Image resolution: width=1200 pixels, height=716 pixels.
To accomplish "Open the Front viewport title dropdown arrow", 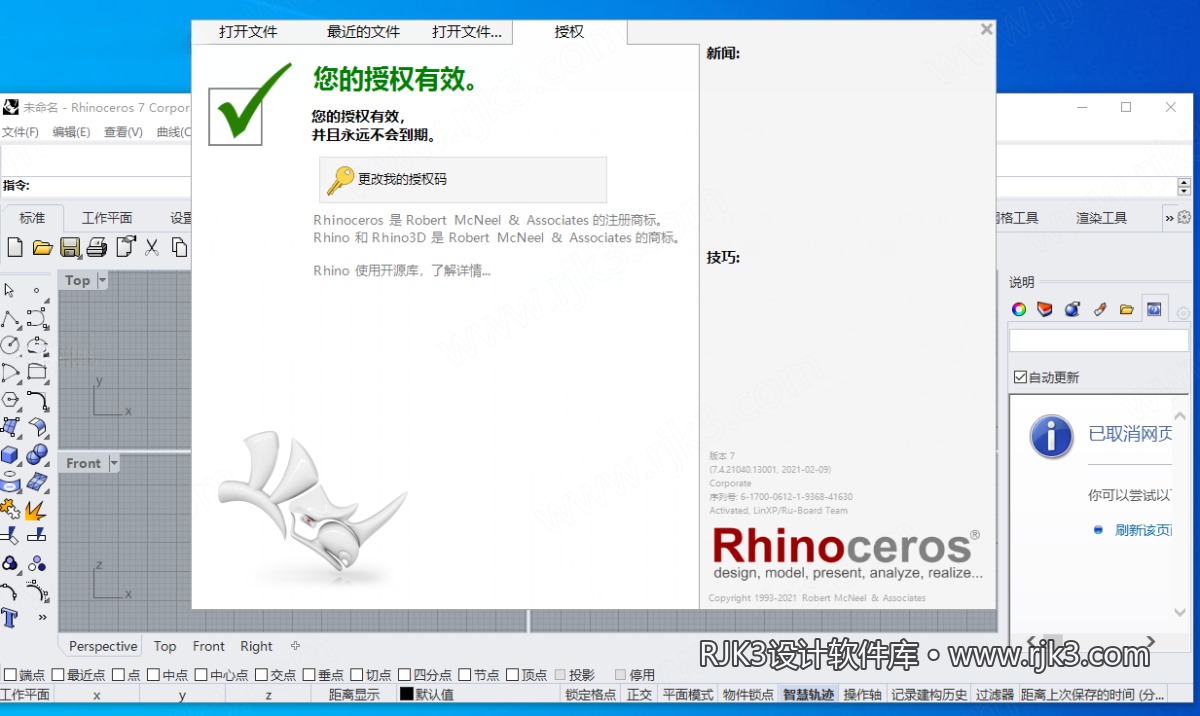I will click(x=114, y=463).
